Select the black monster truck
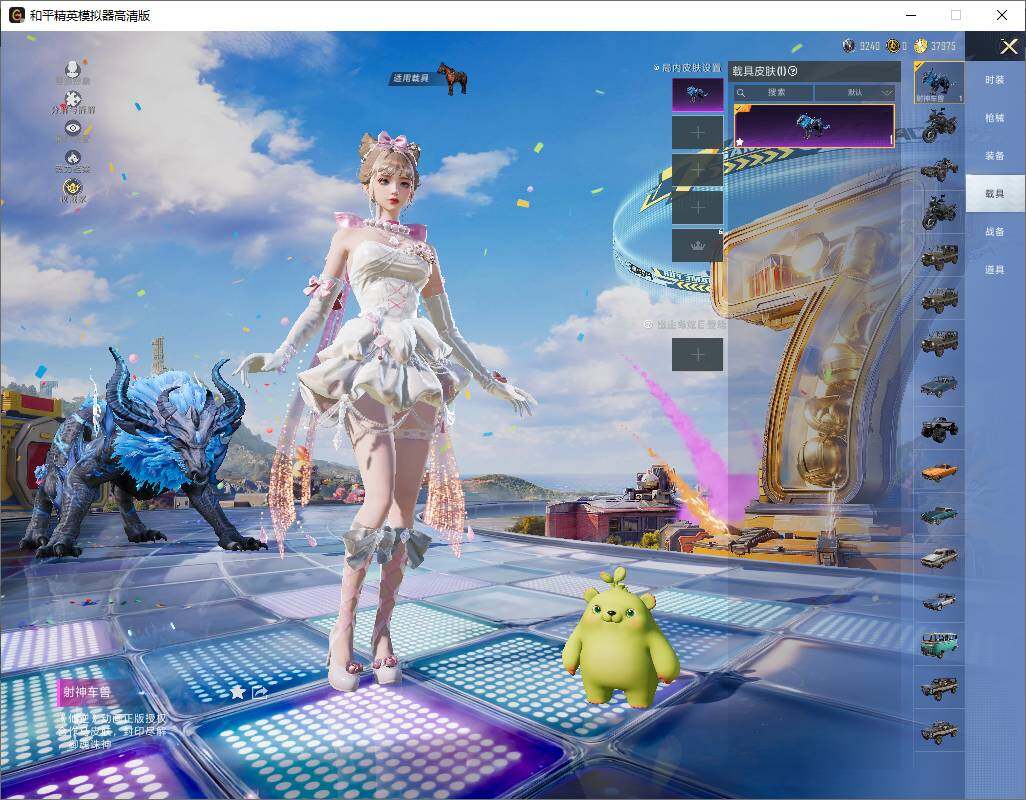 click(939, 428)
